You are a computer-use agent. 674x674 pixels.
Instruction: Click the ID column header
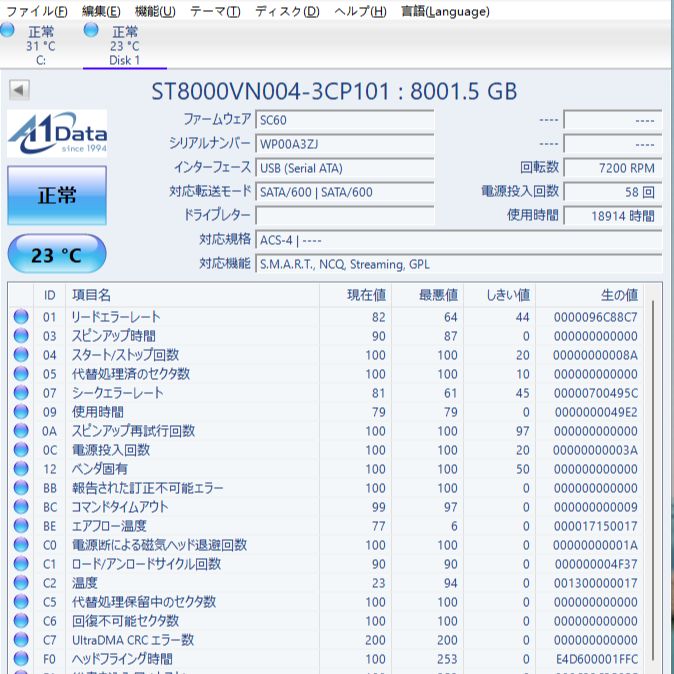pyautogui.click(x=49, y=295)
